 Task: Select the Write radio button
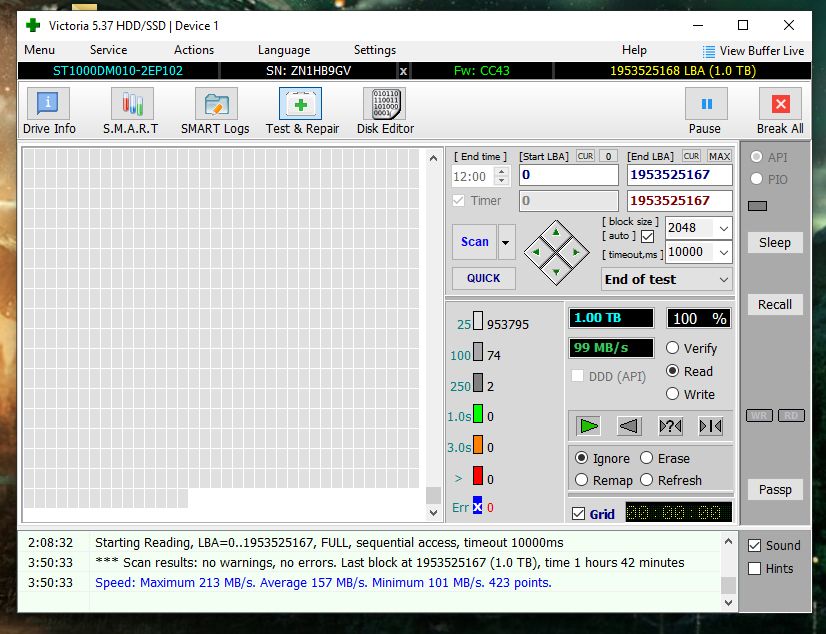[672, 394]
